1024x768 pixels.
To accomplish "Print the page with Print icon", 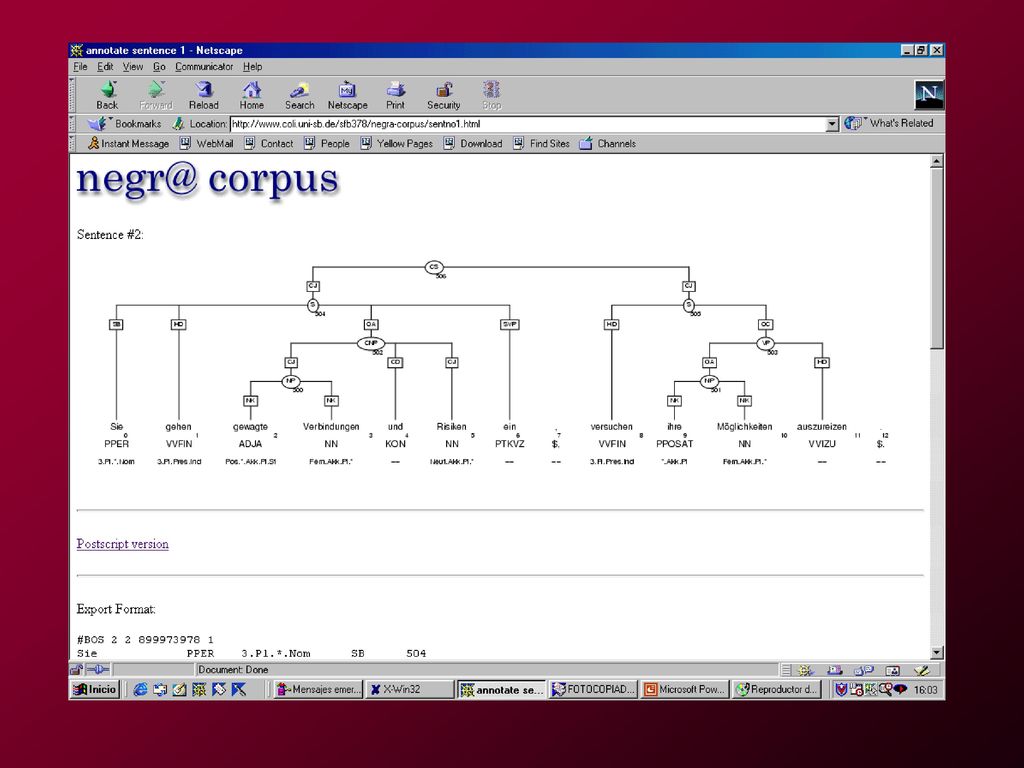I will click(x=395, y=95).
